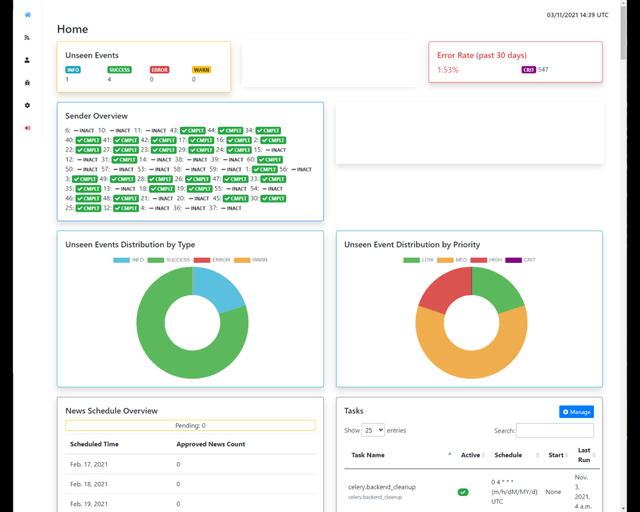Click the Tasks search input field
Viewport: 640px width, 512px height.
tap(555, 430)
